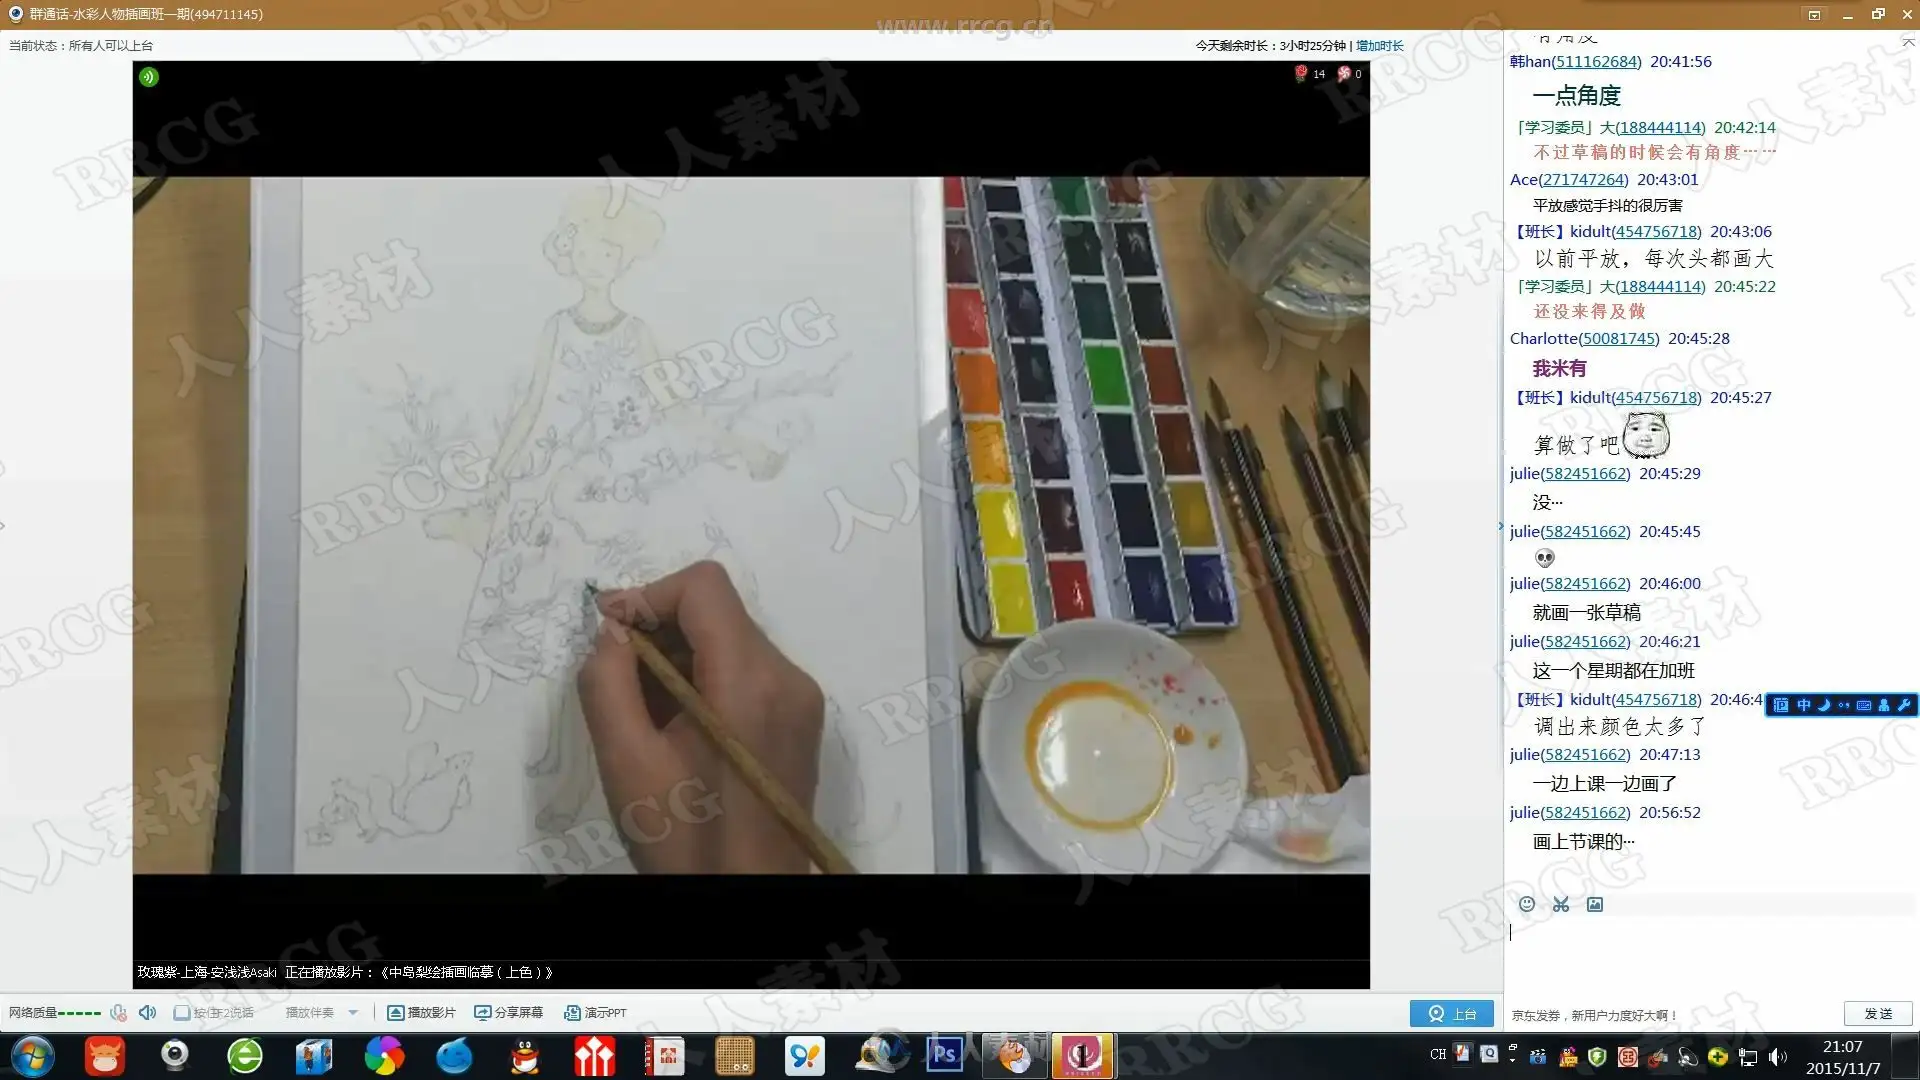Click the 播放影片 button

421,1013
